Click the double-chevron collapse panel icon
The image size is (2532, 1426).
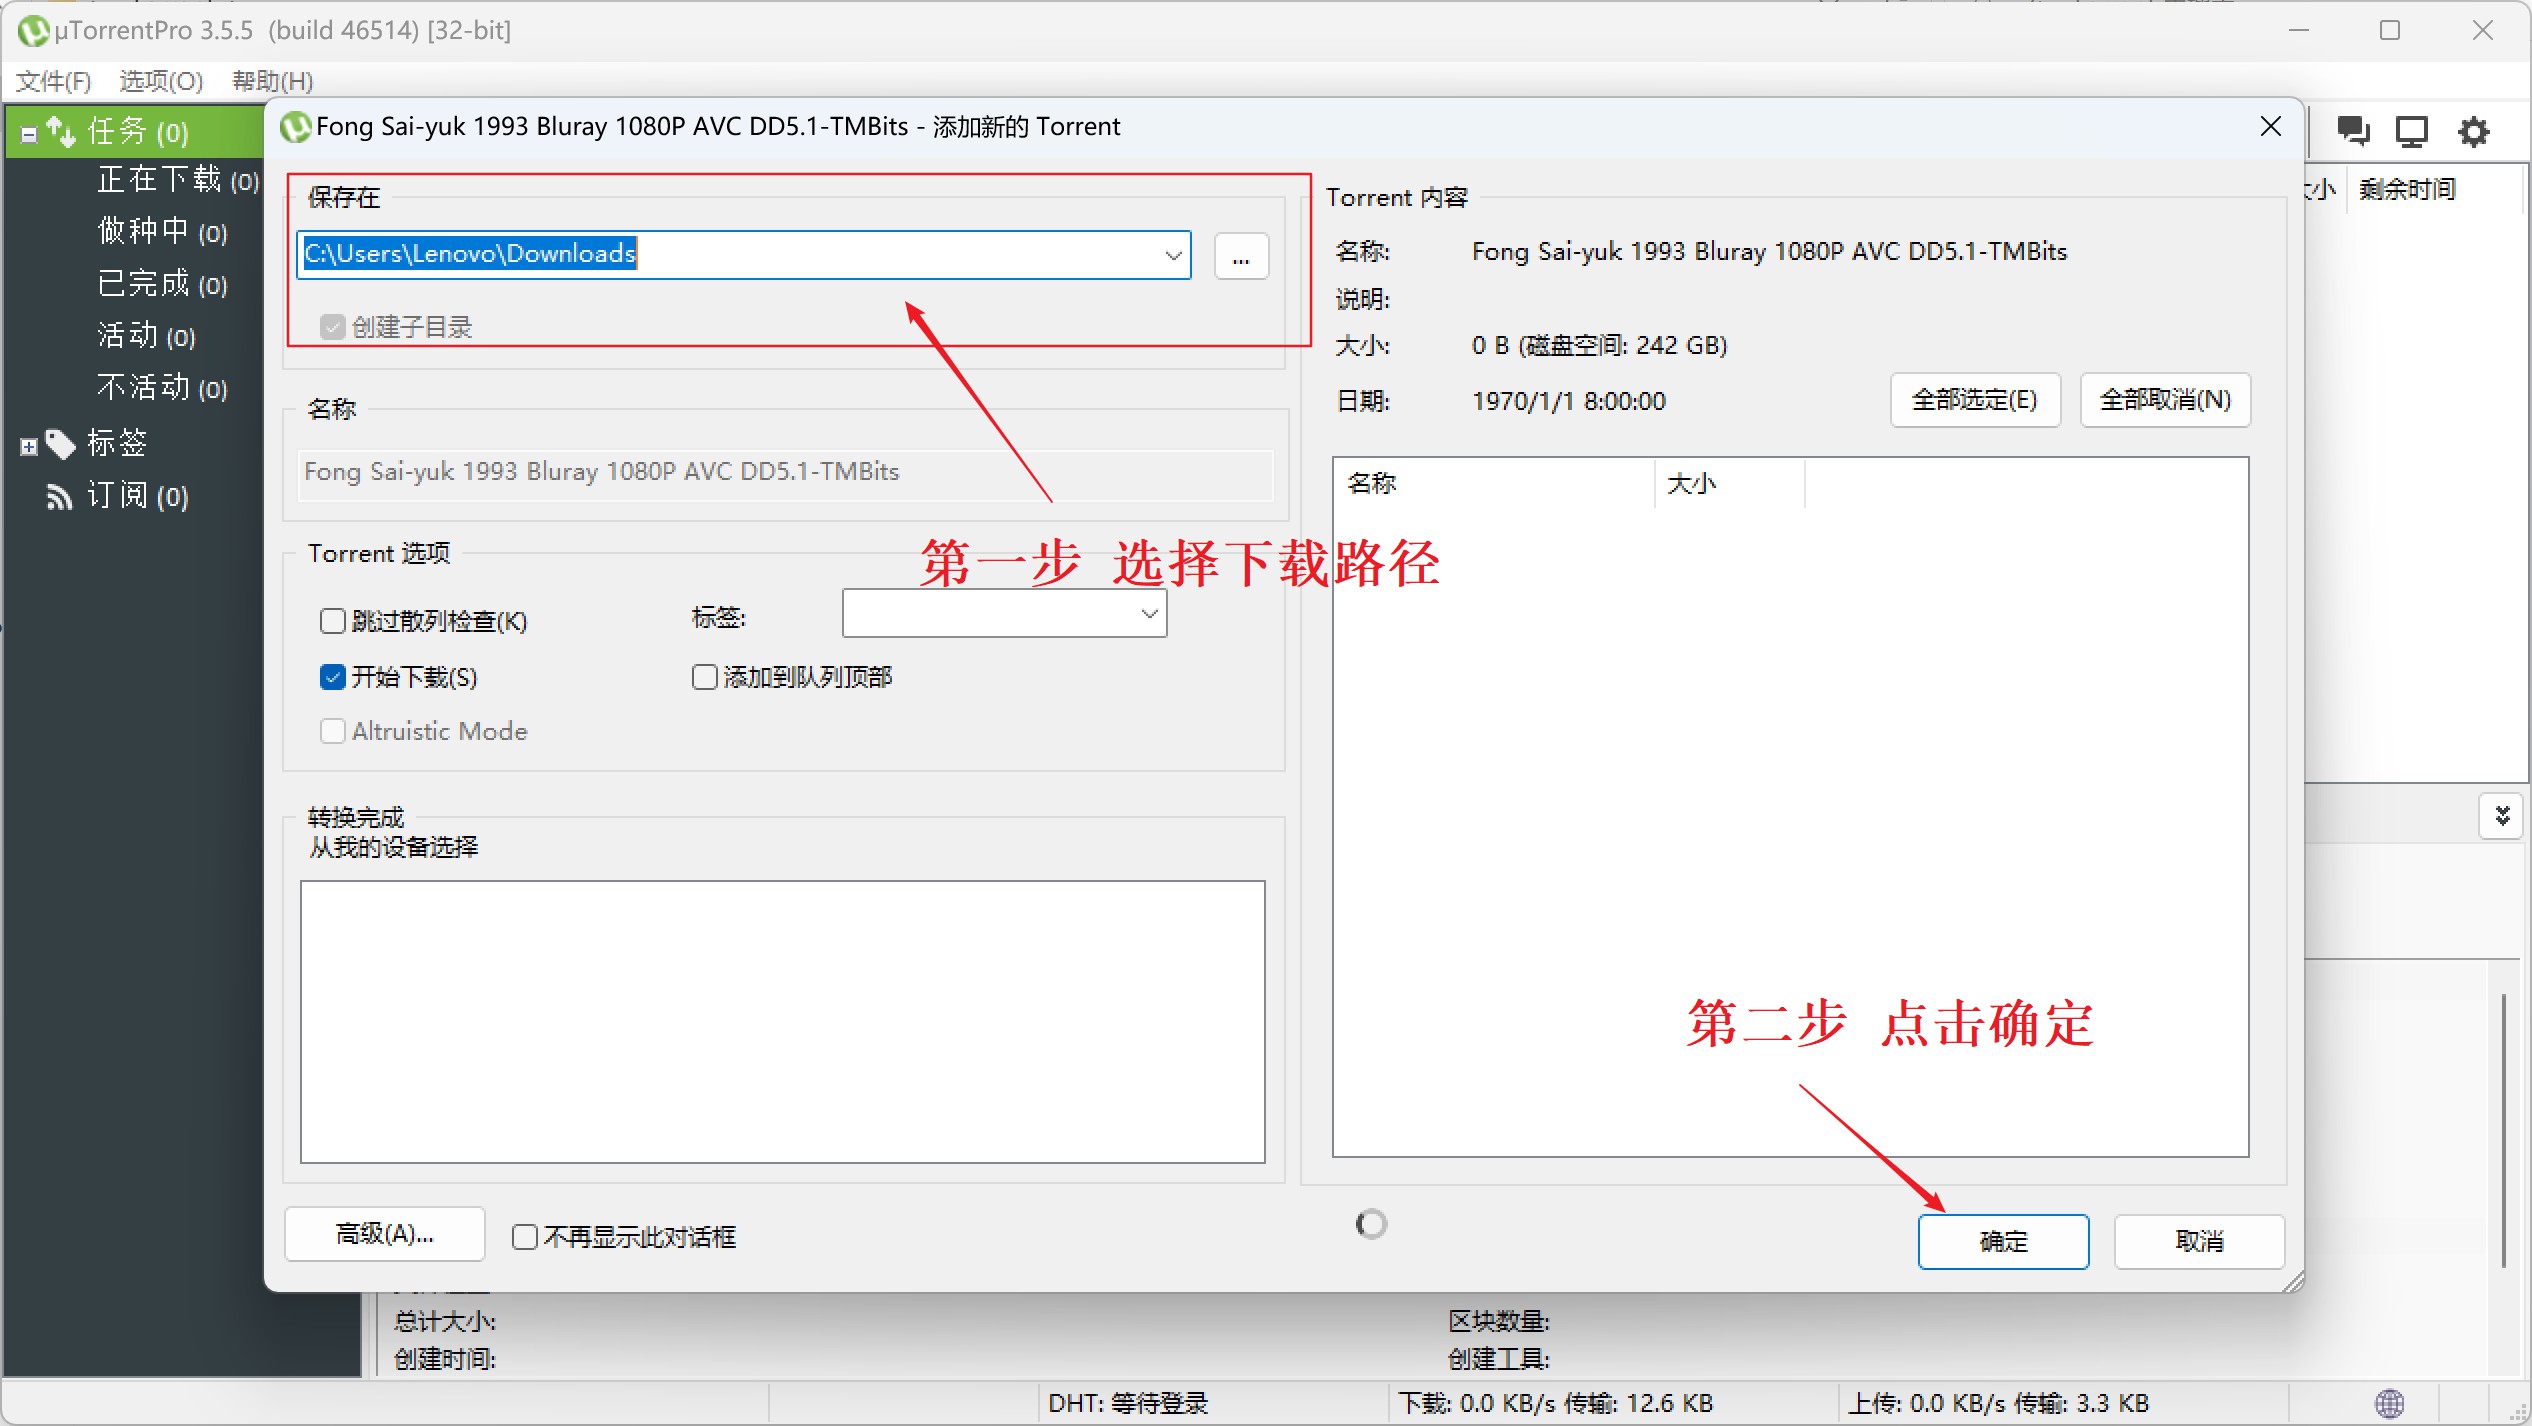click(2503, 816)
